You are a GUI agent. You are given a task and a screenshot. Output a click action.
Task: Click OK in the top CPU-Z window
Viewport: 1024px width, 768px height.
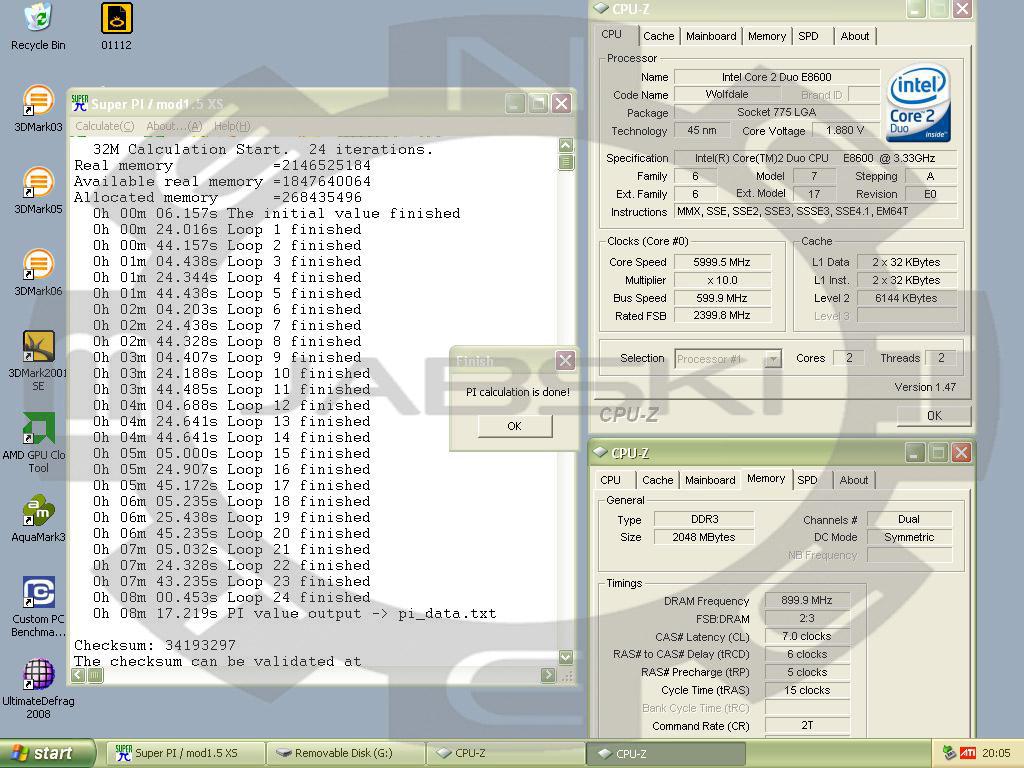tap(934, 415)
